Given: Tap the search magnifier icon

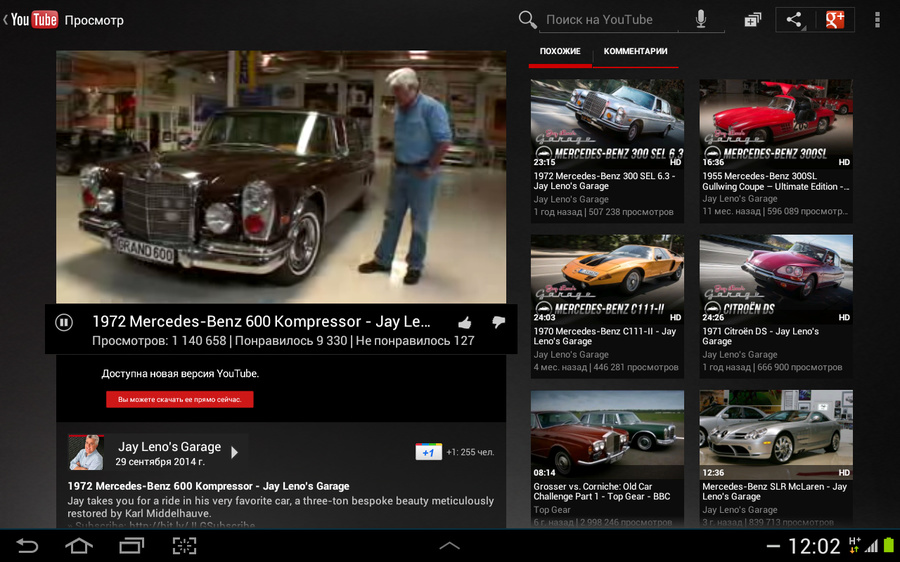Looking at the screenshot, I should click(527, 20).
